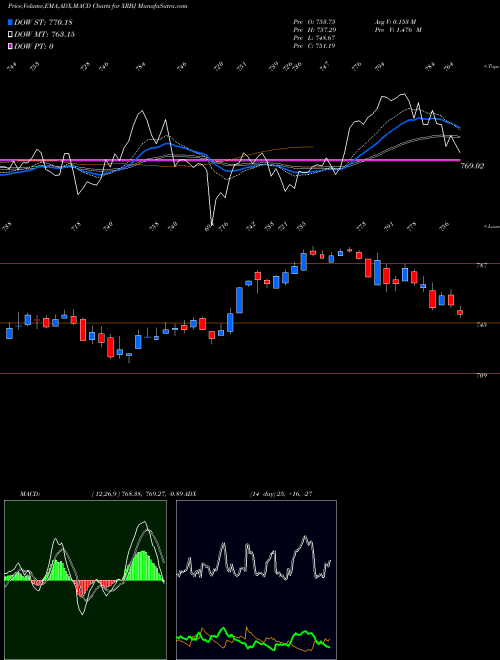Click the white DOW MT legend square
Viewport: 500px width, 660px height.
(x=10, y=35)
